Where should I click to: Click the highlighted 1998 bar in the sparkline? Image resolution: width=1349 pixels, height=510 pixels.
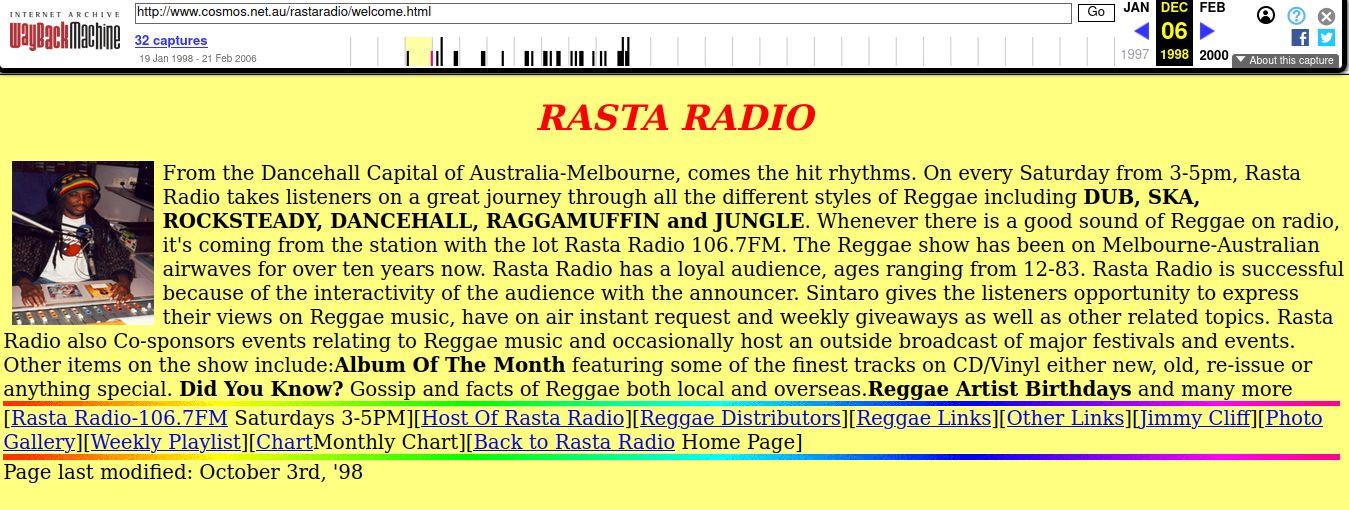[419, 52]
